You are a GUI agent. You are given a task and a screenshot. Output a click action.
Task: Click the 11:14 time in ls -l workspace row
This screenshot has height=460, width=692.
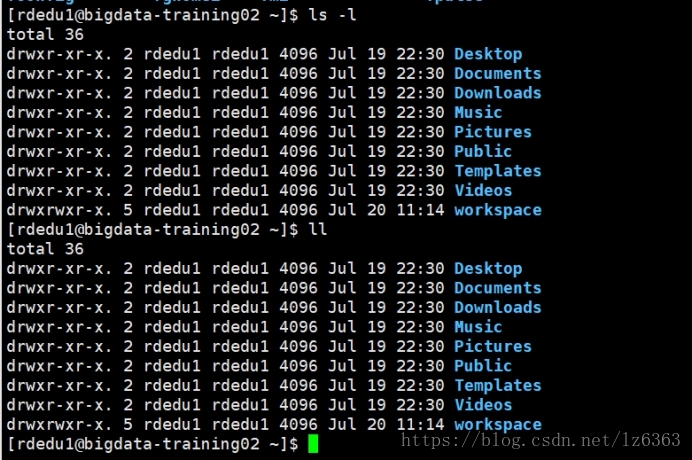pos(420,210)
